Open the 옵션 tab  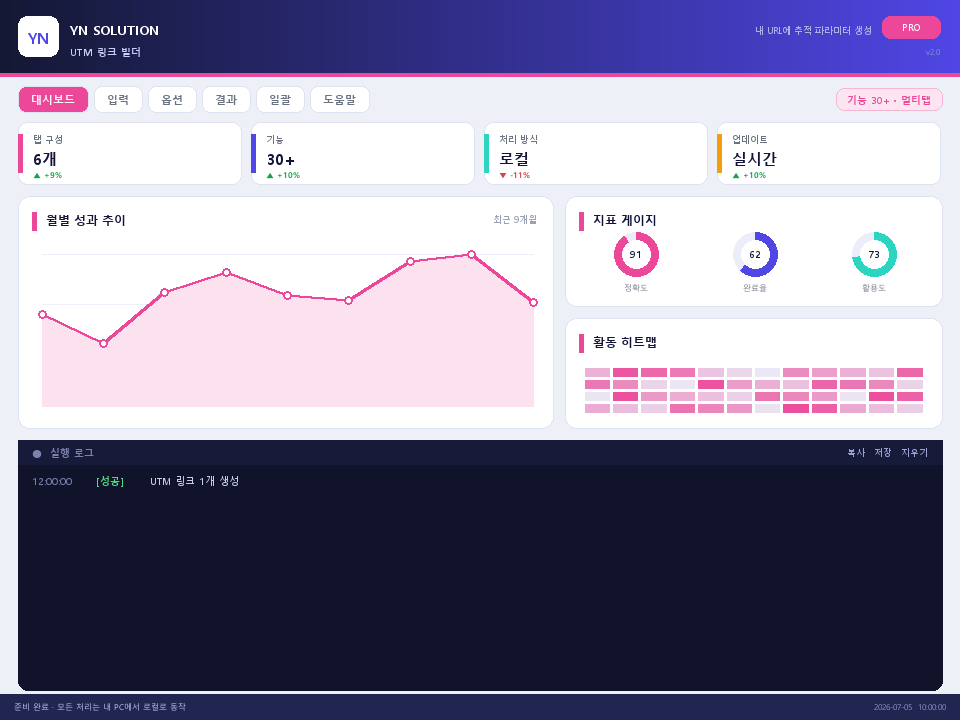coord(172,100)
